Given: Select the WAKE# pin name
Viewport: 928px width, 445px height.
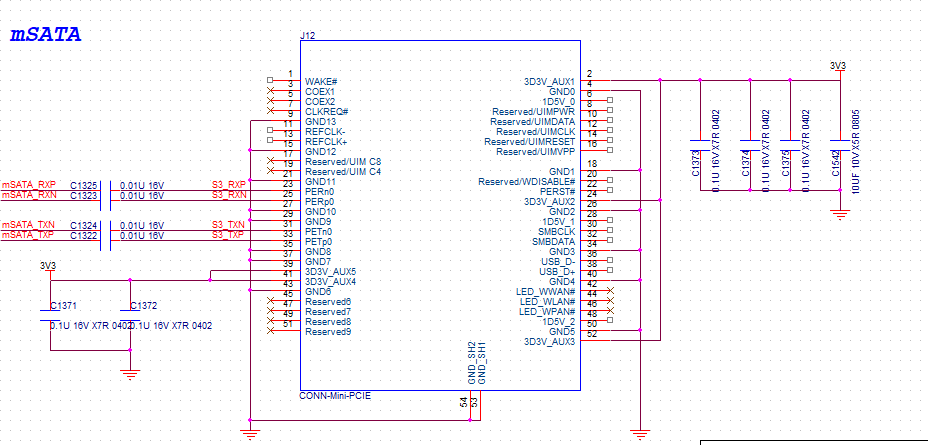Looking at the screenshot, I should point(321,82).
